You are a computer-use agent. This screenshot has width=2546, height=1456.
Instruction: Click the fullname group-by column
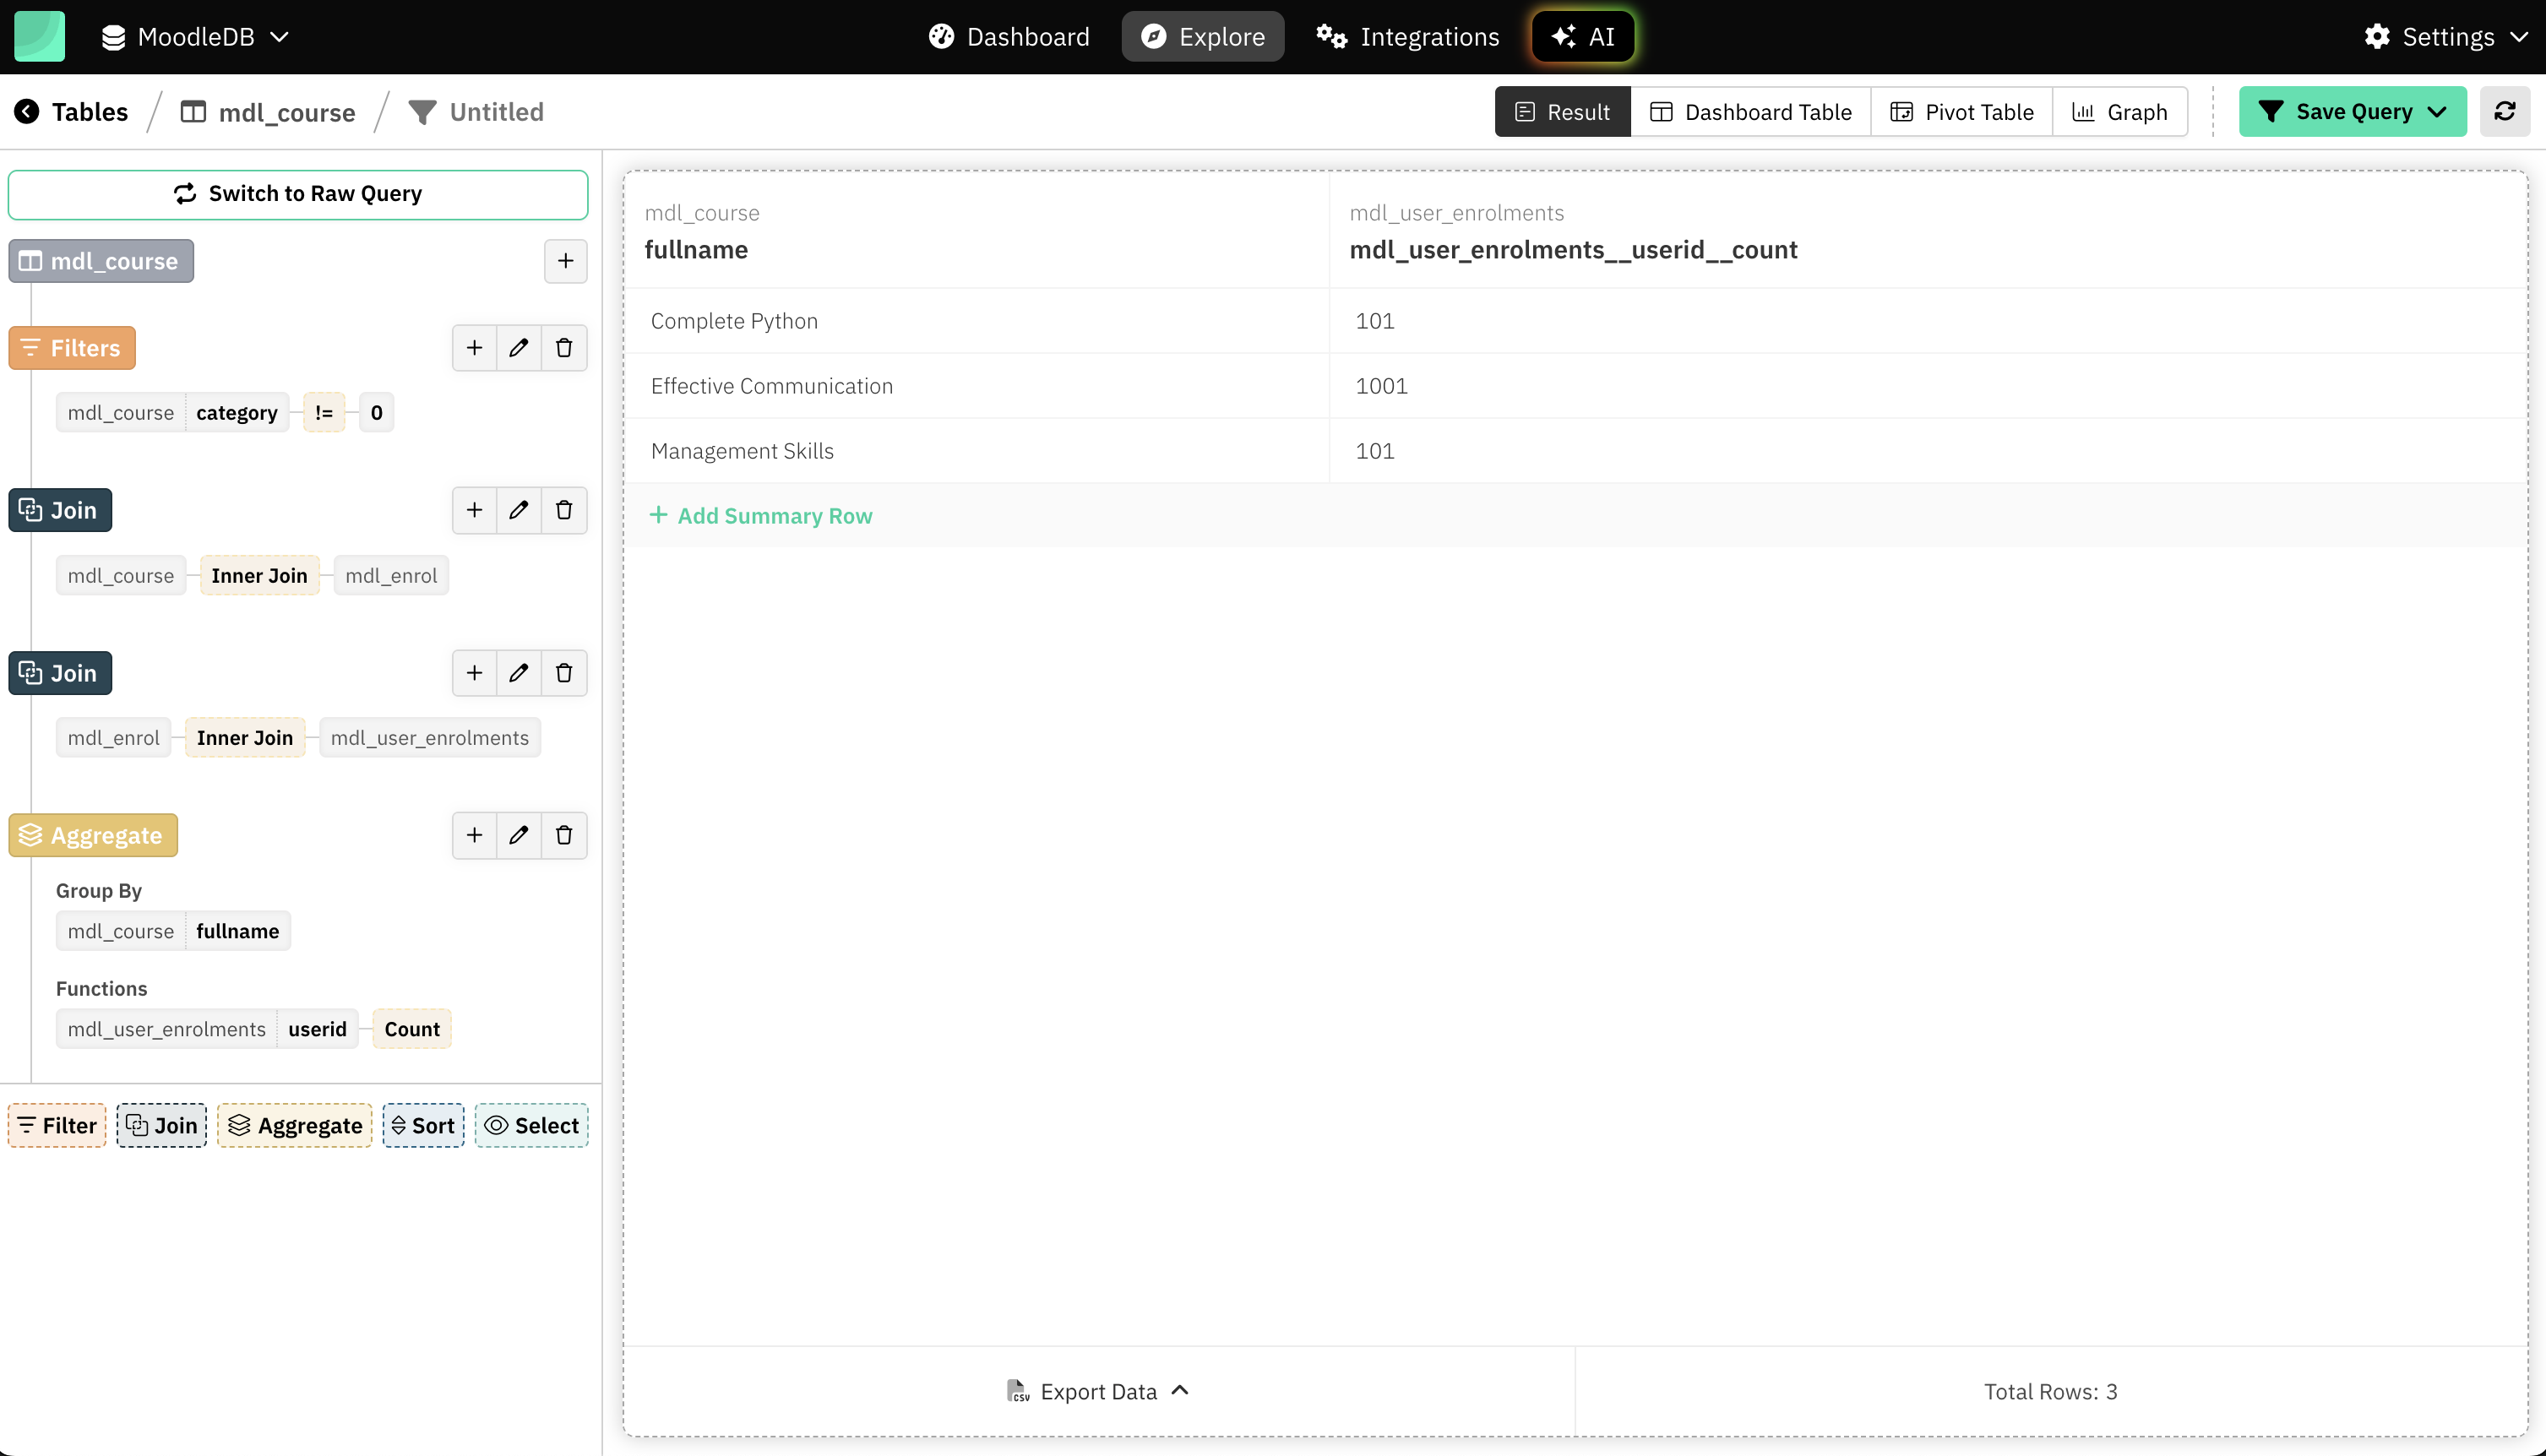tap(238, 931)
